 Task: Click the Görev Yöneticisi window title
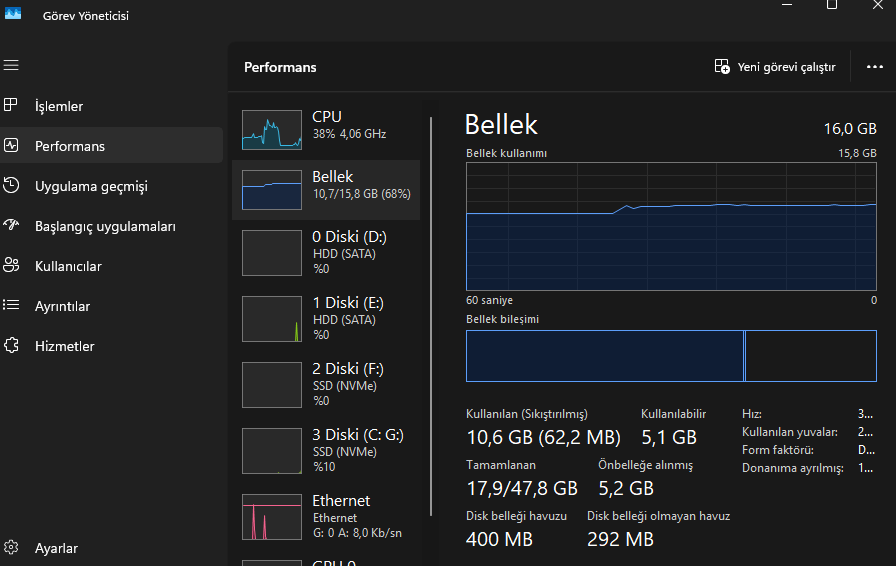pyautogui.click(x=86, y=15)
